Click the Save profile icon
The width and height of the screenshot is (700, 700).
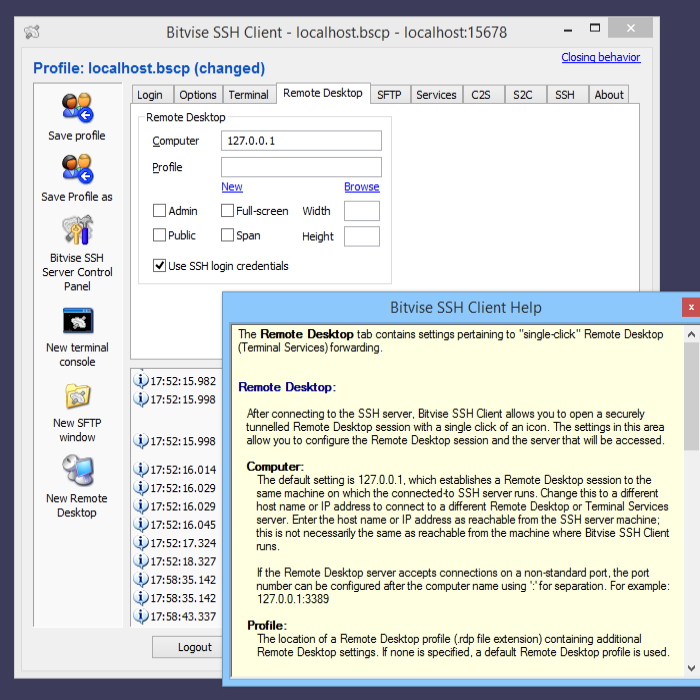click(x=77, y=108)
